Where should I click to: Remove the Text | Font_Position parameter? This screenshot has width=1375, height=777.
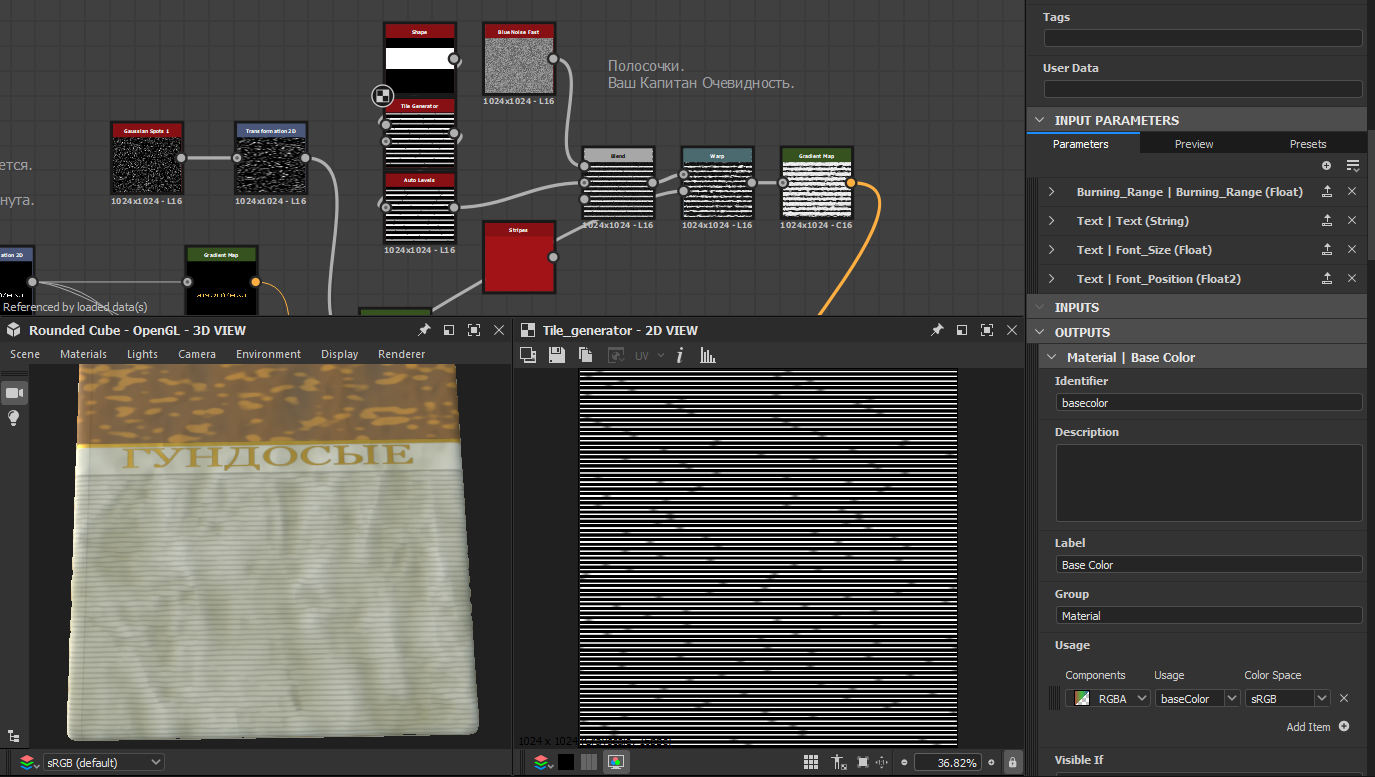coord(1352,279)
